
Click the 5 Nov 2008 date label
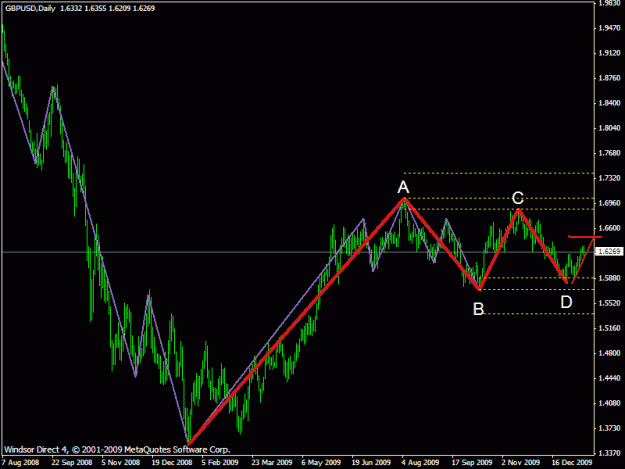120,463
